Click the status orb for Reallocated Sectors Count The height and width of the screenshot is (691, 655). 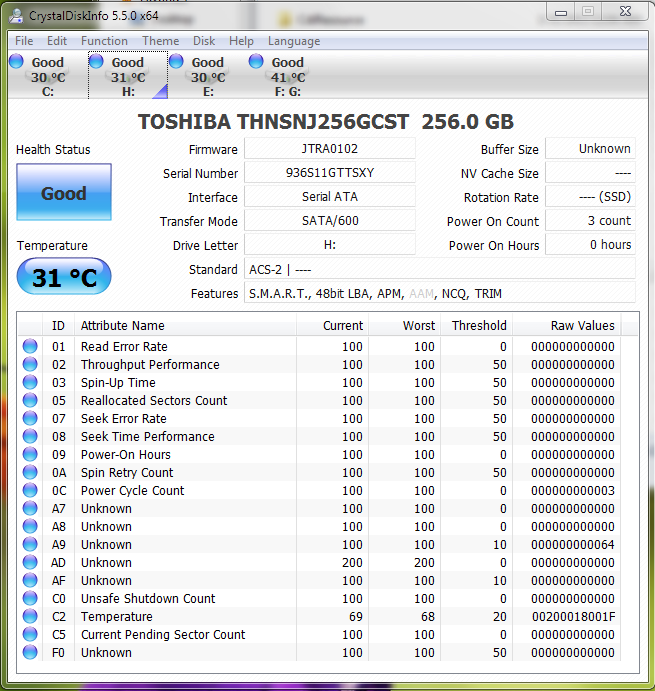tap(30, 401)
